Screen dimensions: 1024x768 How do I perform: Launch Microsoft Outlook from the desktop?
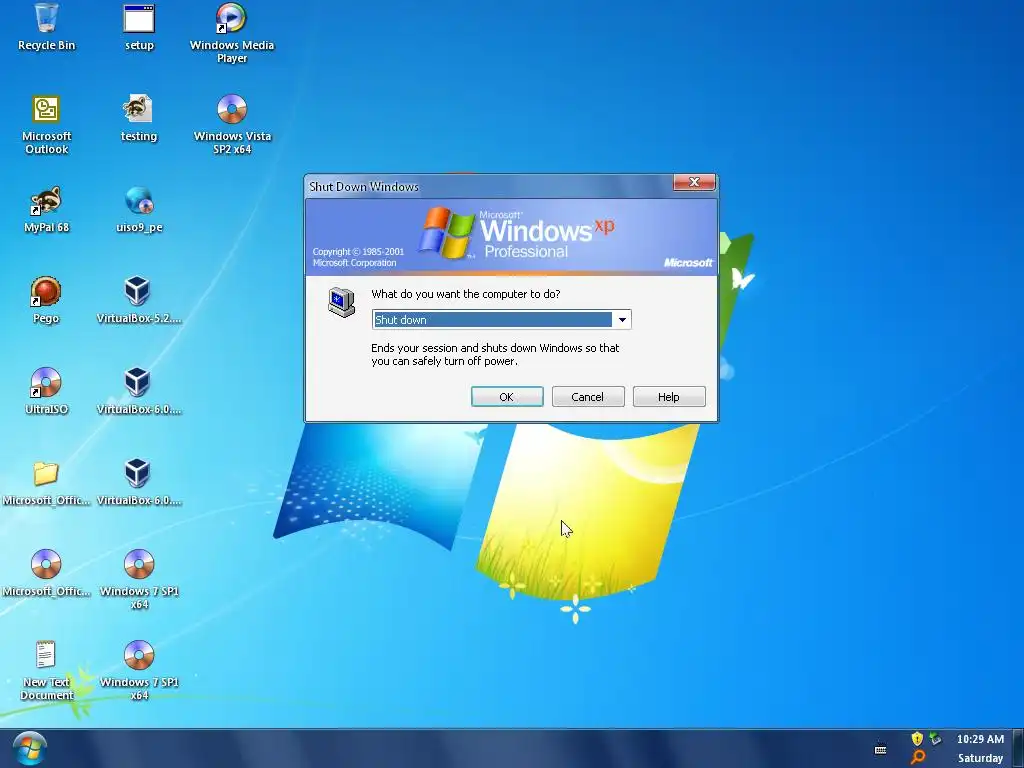[x=46, y=123]
